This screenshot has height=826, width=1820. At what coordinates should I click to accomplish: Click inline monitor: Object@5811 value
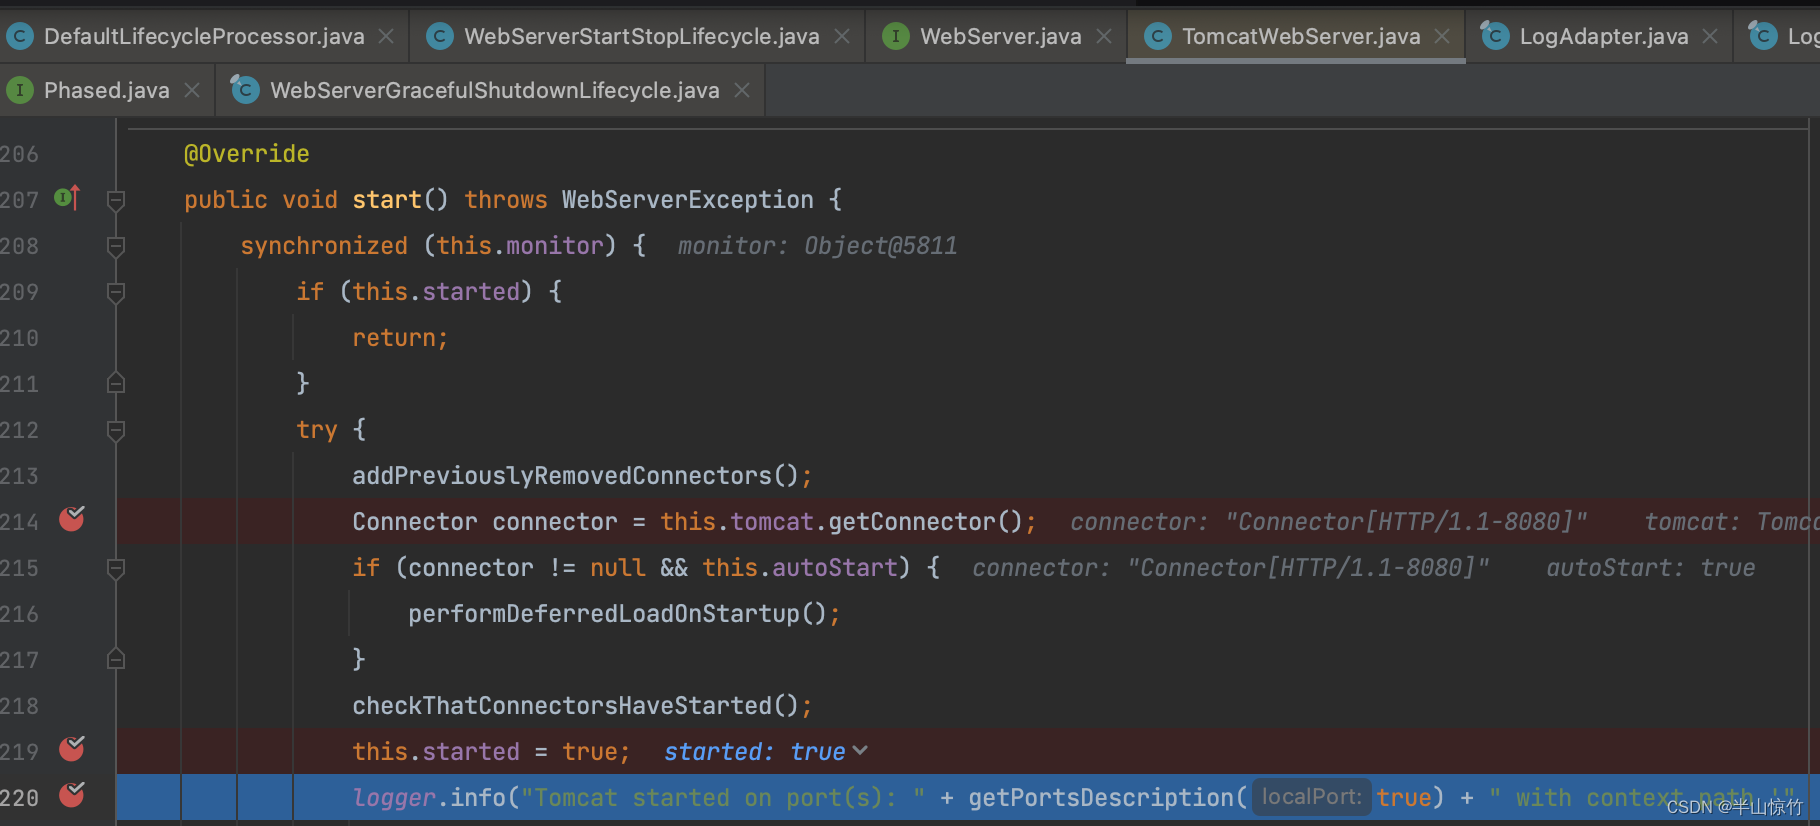[817, 246]
